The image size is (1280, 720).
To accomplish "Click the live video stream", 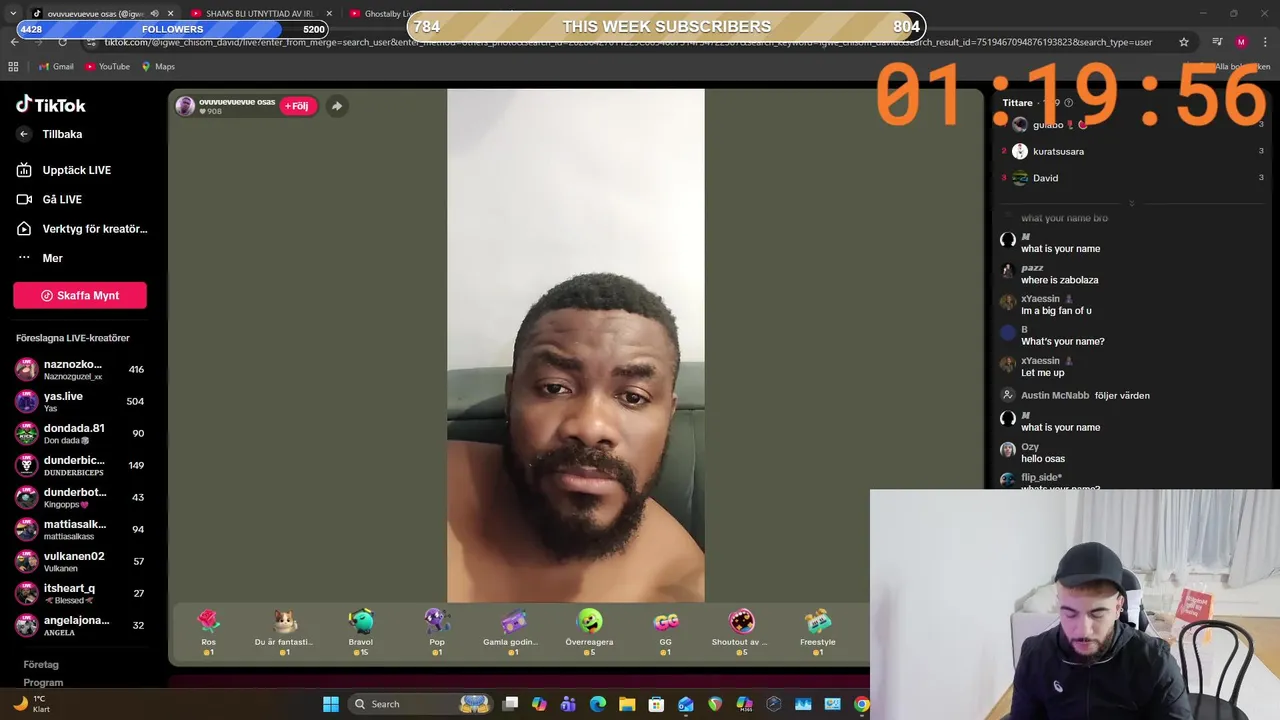I will click(x=576, y=346).
